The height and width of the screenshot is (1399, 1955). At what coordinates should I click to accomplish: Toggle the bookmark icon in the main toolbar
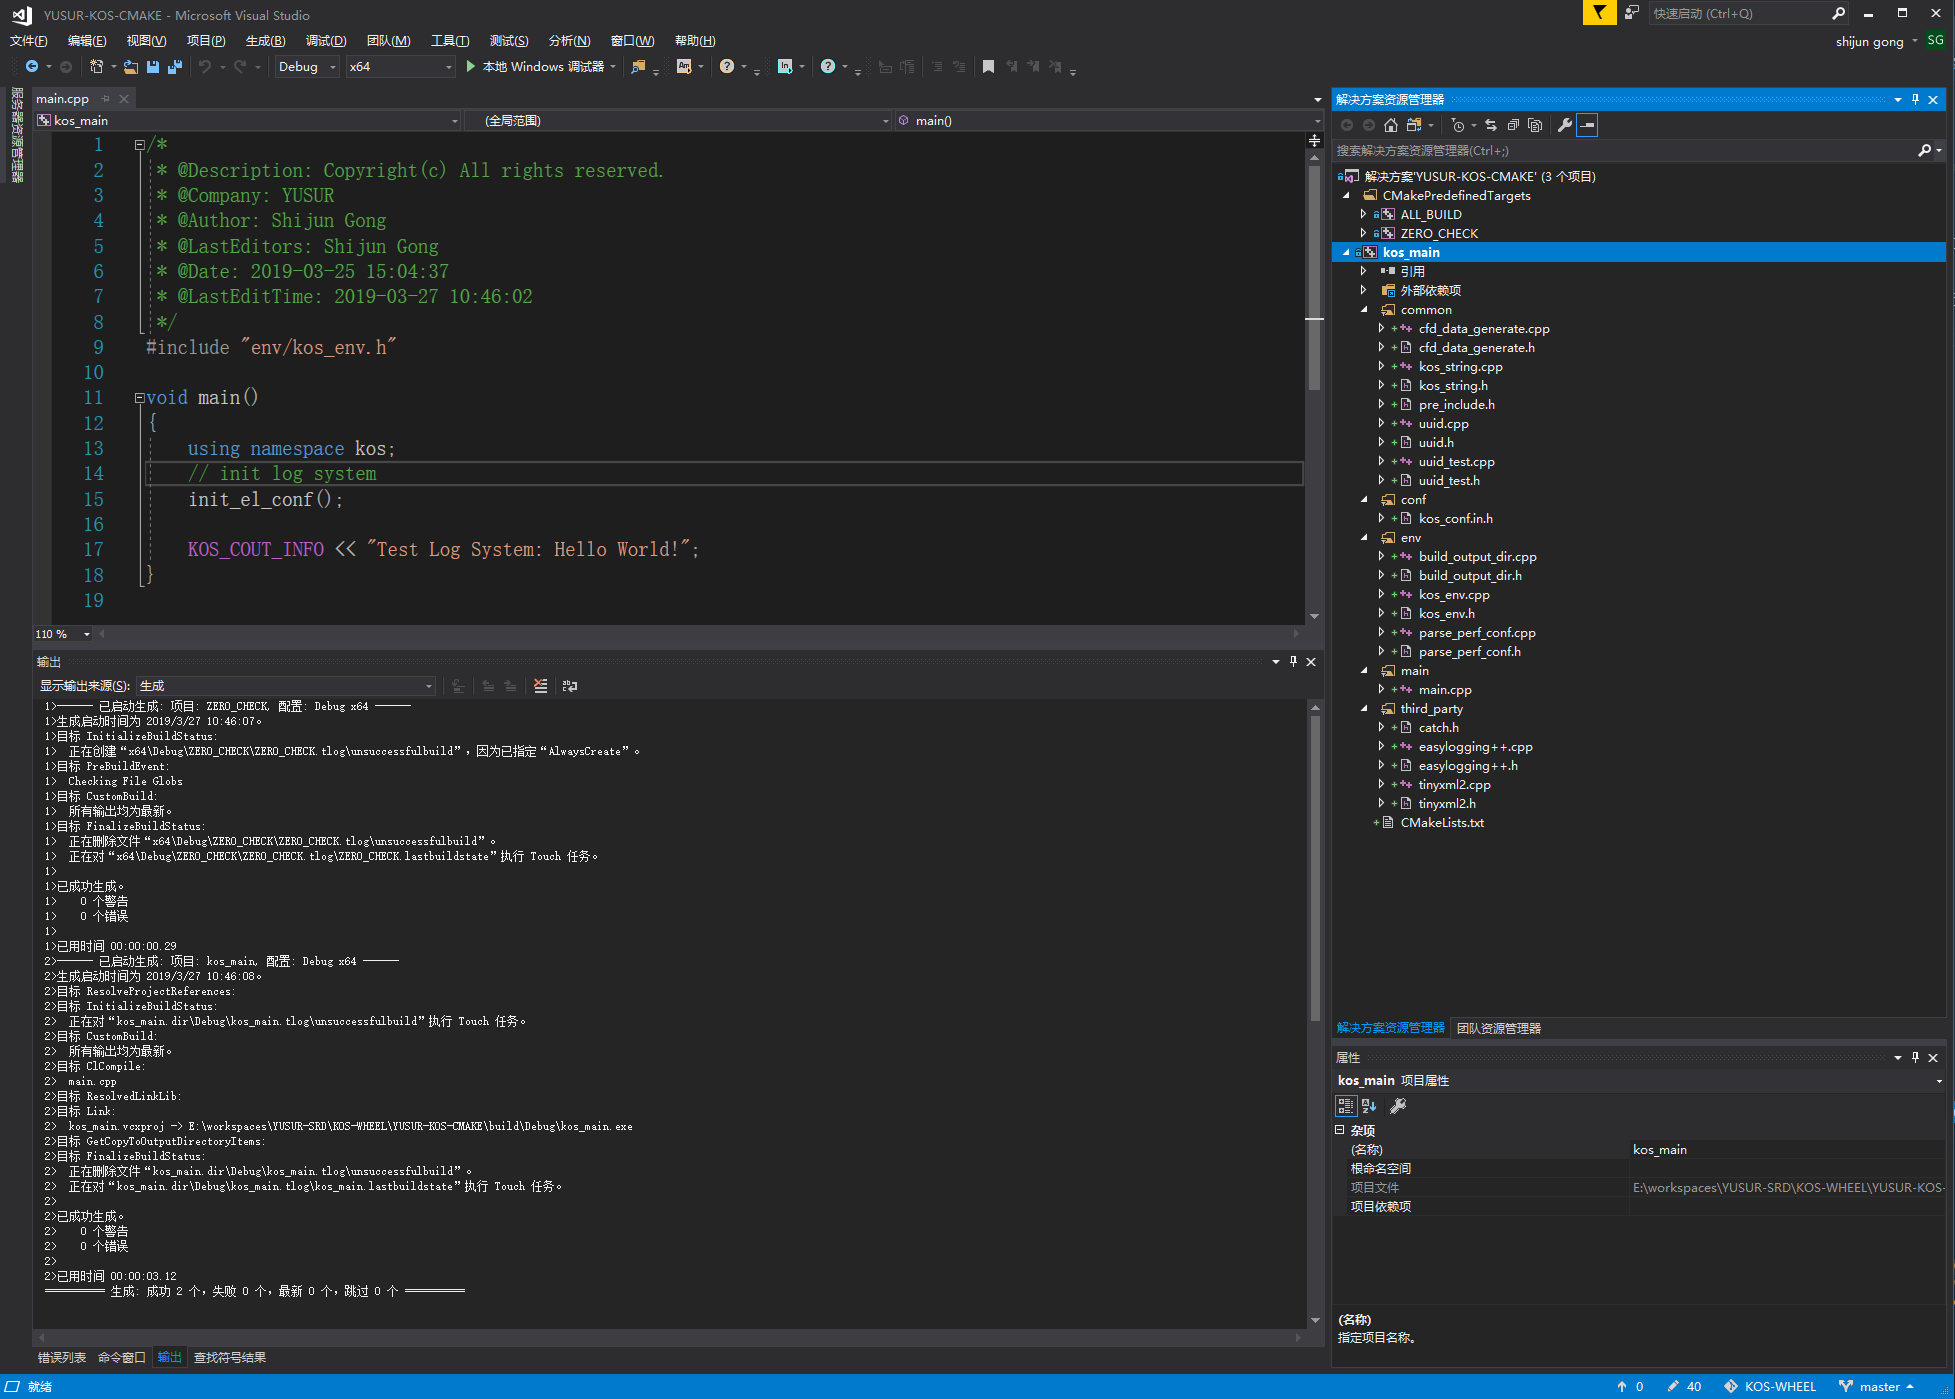coord(988,67)
